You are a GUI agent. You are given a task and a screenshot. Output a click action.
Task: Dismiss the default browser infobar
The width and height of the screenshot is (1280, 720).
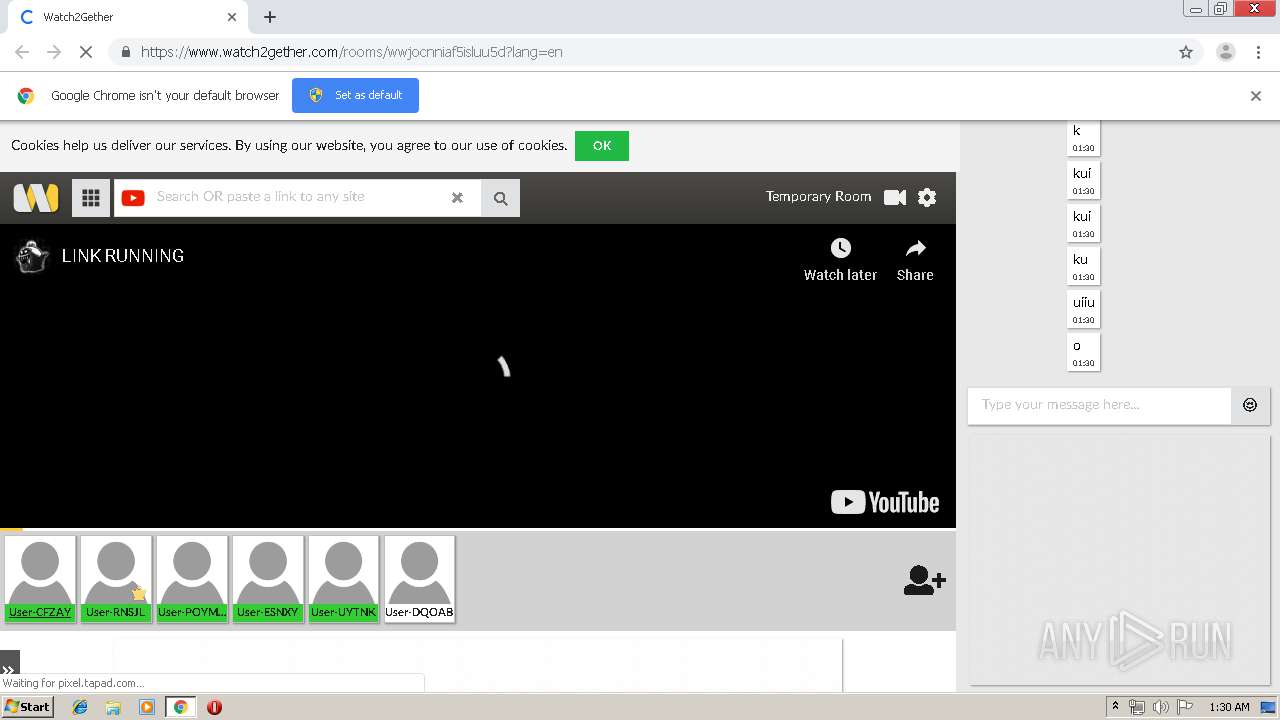click(1256, 96)
